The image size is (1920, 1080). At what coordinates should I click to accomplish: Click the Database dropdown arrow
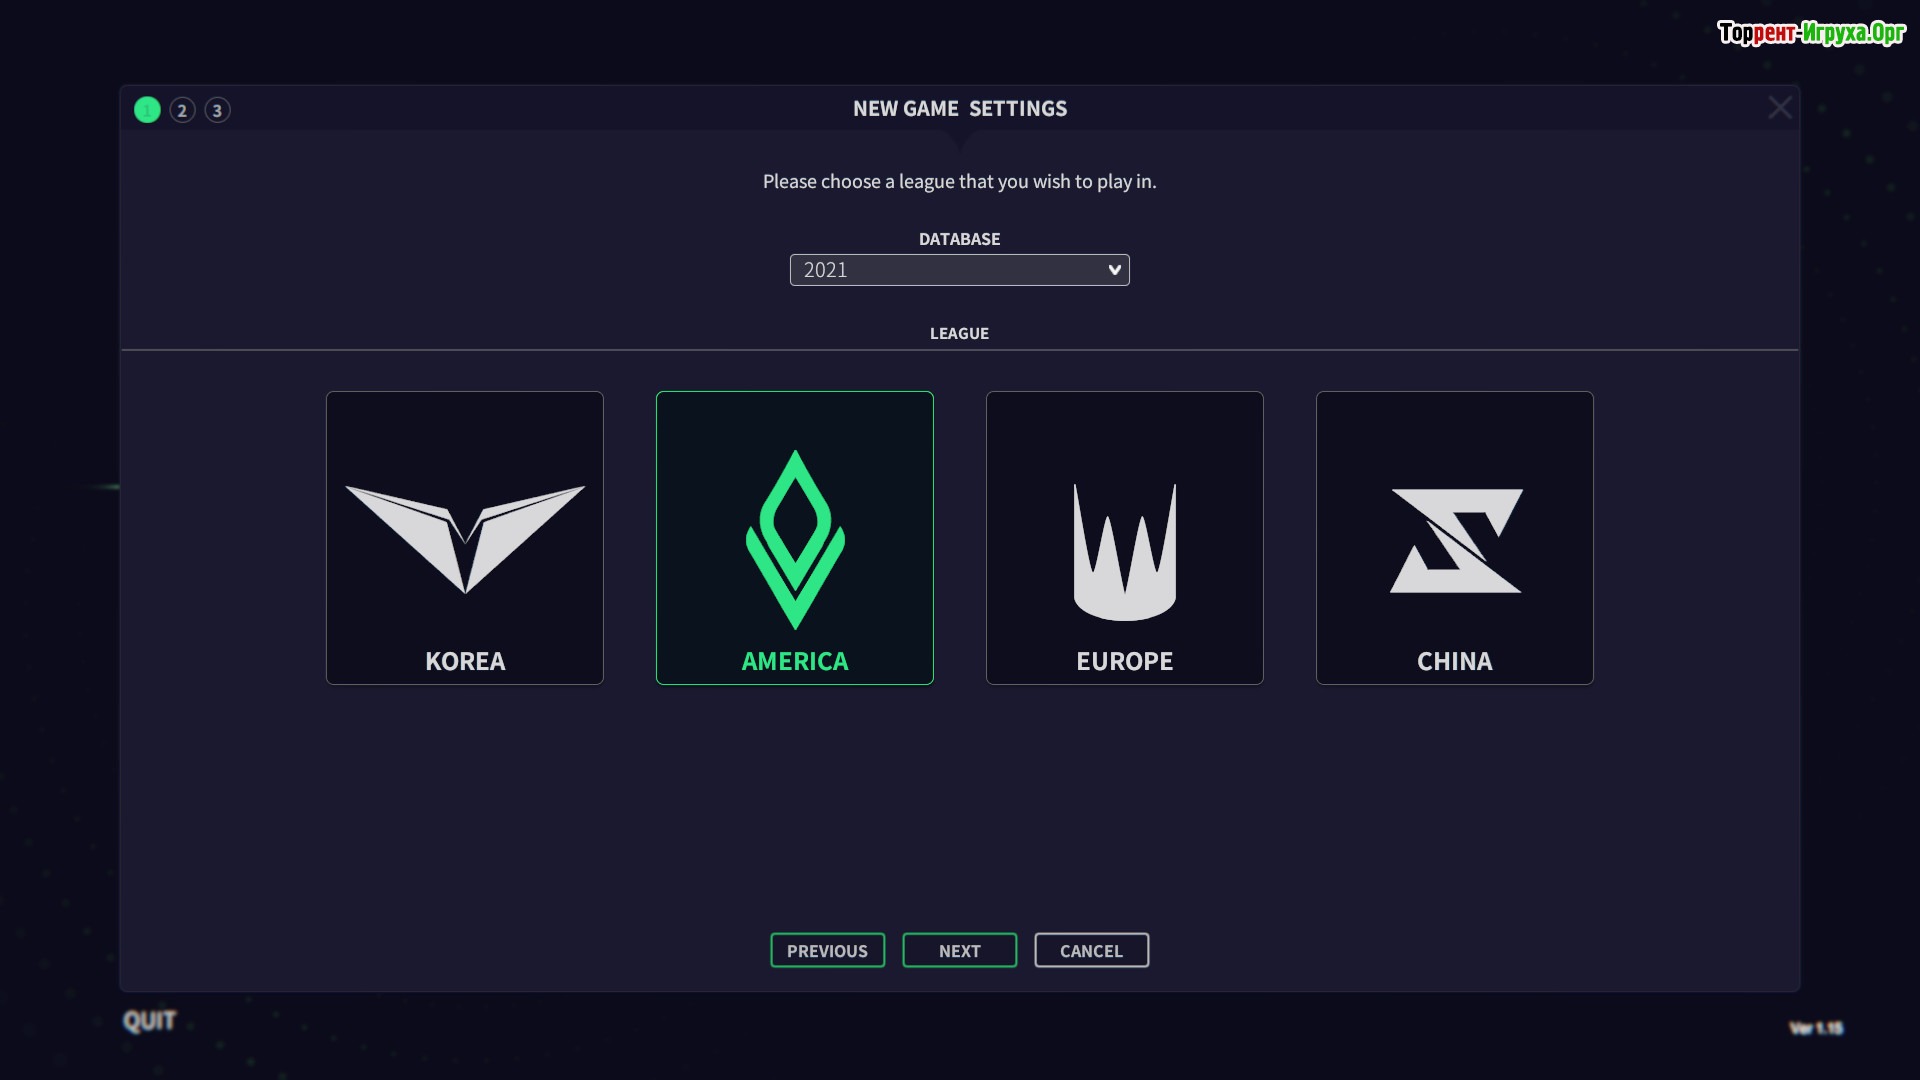(1114, 270)
